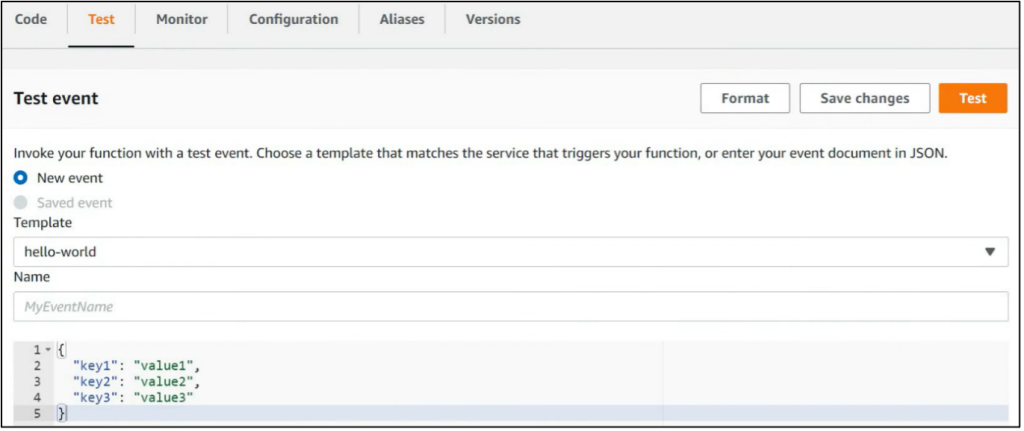Click the Template dropdown arrow

pyautogui.click(x=990, y=252)
